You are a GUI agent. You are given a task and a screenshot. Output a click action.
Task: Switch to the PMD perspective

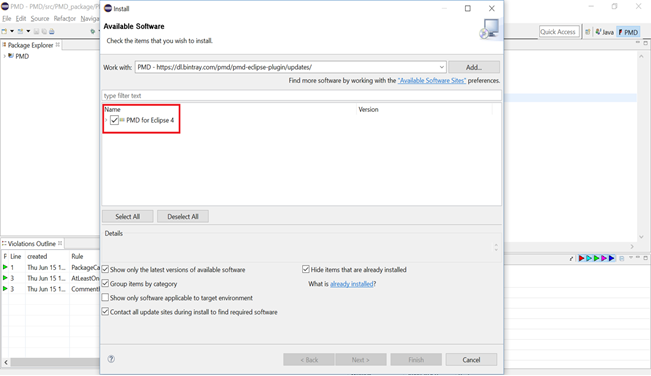628,32
